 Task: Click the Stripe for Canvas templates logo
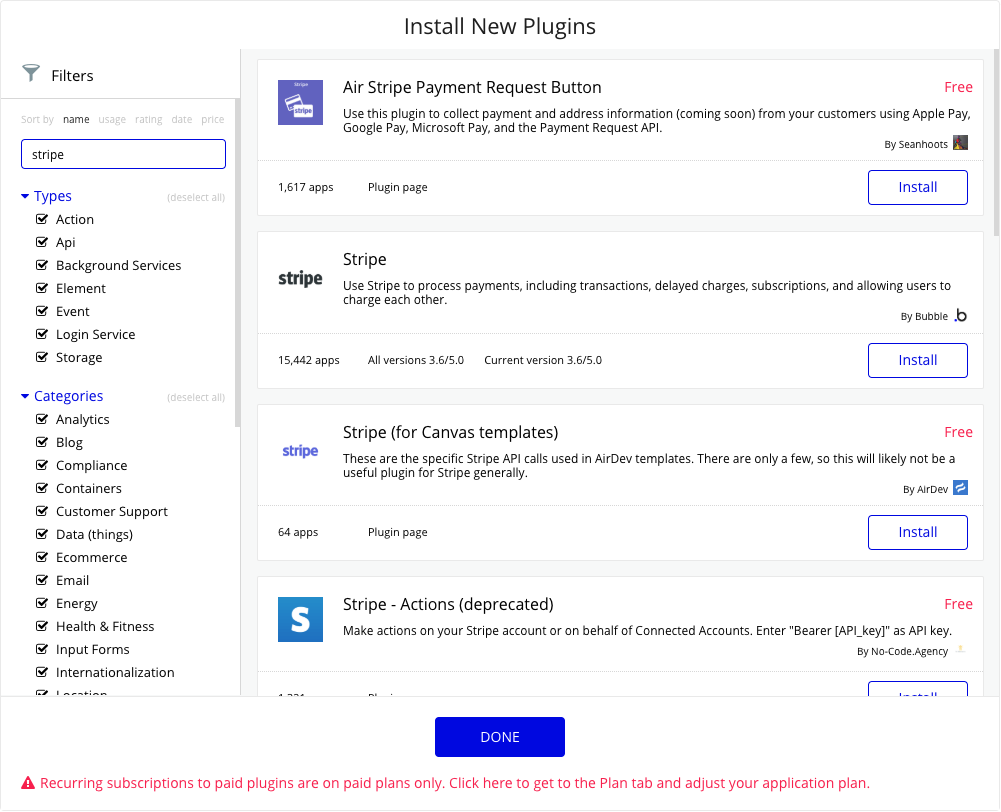300,451
